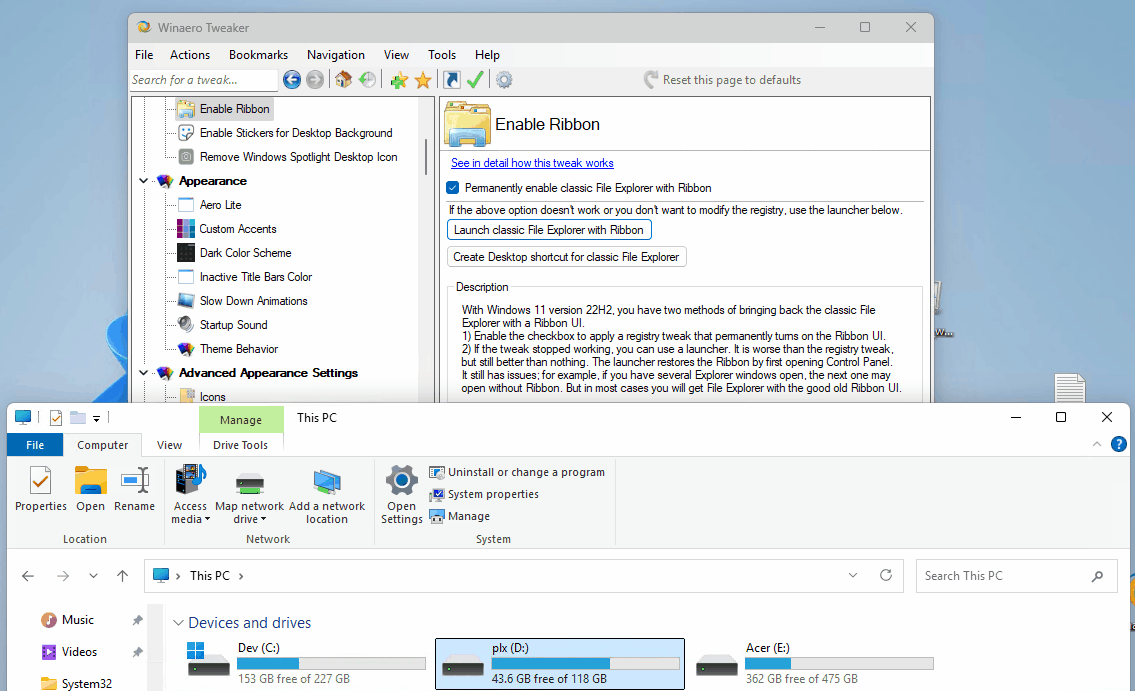Screen dimensions: 1135x691
Task: Select the plx (D:) drive
Action: coord(560,663)
